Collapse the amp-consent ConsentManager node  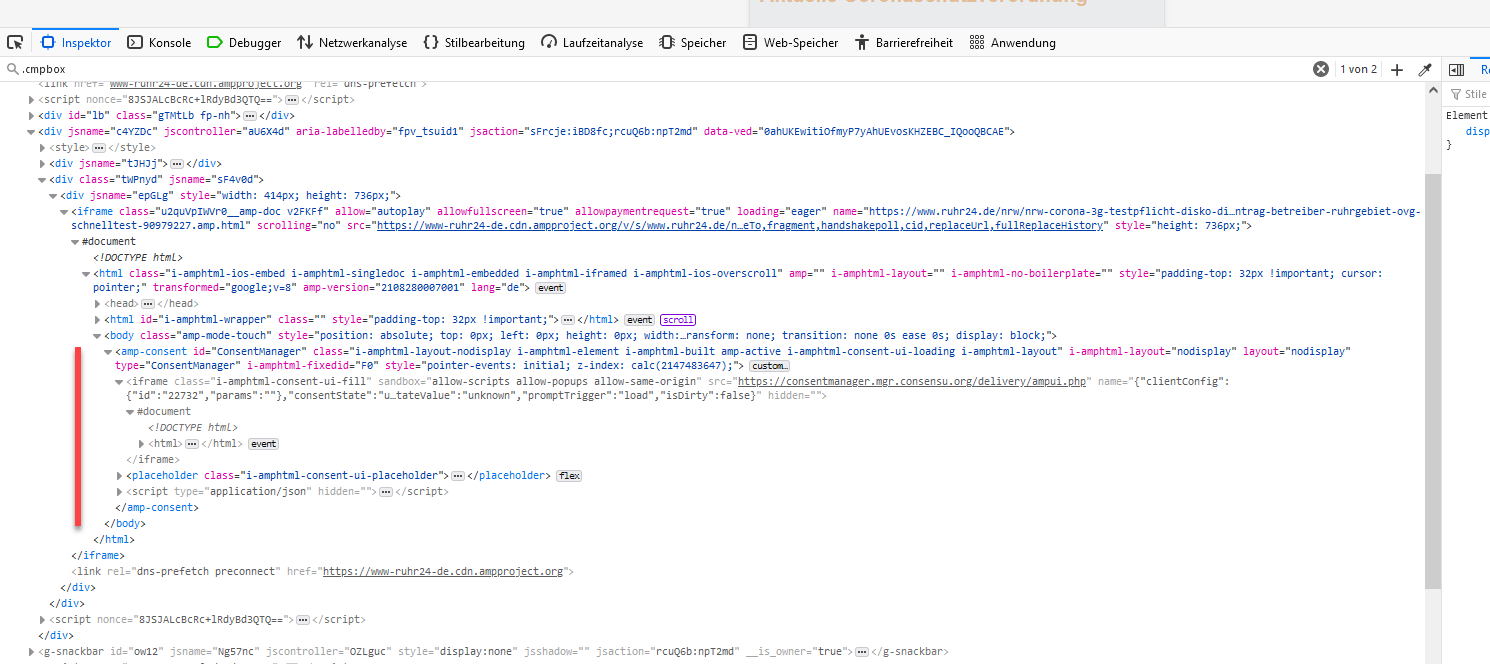(106, 351)
